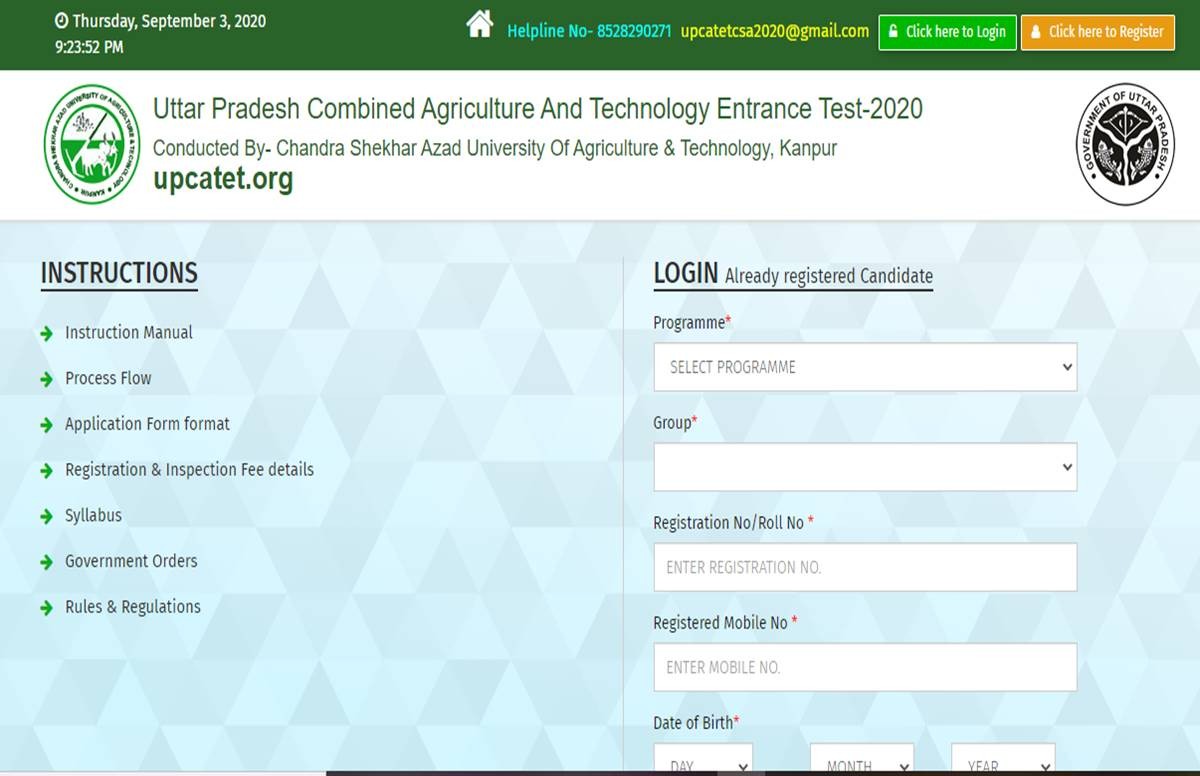Open the Year dropdown for date of birth
This screenshot has height=776, width=1200.
click(1002, 762)
